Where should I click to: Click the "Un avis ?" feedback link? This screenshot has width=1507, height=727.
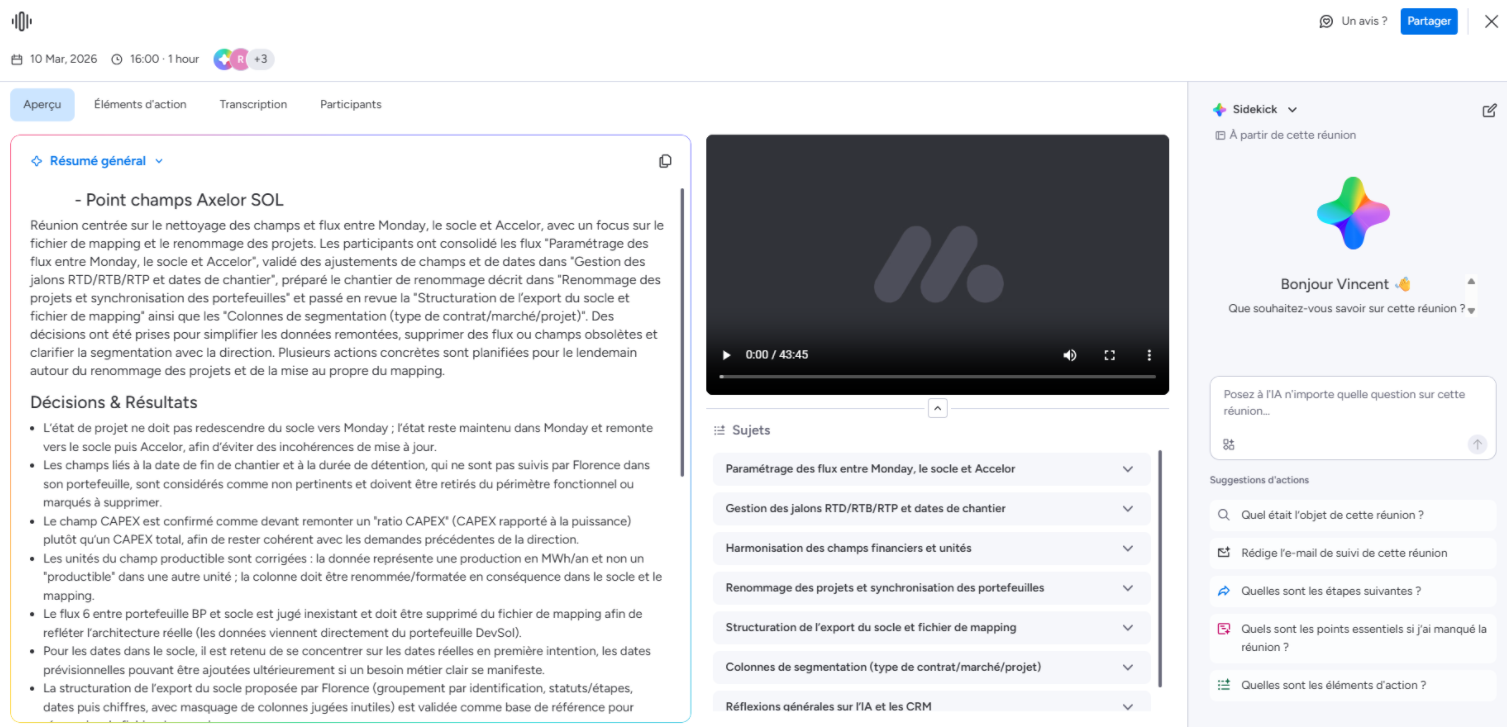tap(1353, 21)
